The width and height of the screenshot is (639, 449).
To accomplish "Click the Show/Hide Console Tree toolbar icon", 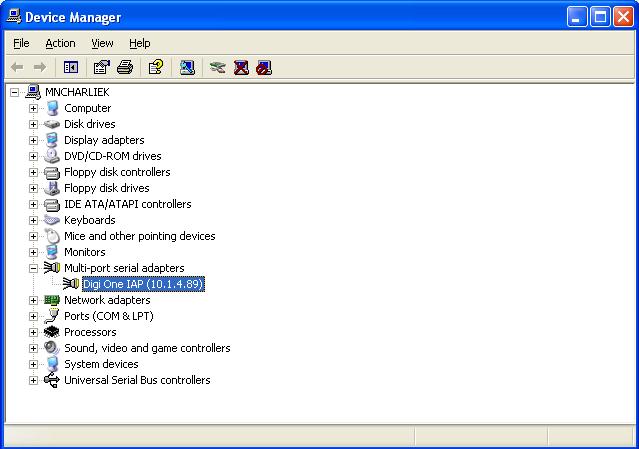I will point(71,68).
